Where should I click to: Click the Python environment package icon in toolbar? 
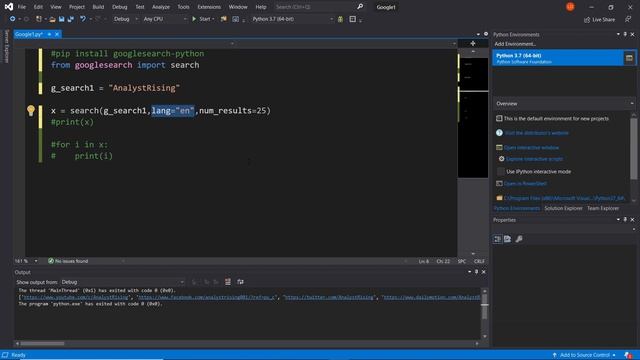coord(340,19)
